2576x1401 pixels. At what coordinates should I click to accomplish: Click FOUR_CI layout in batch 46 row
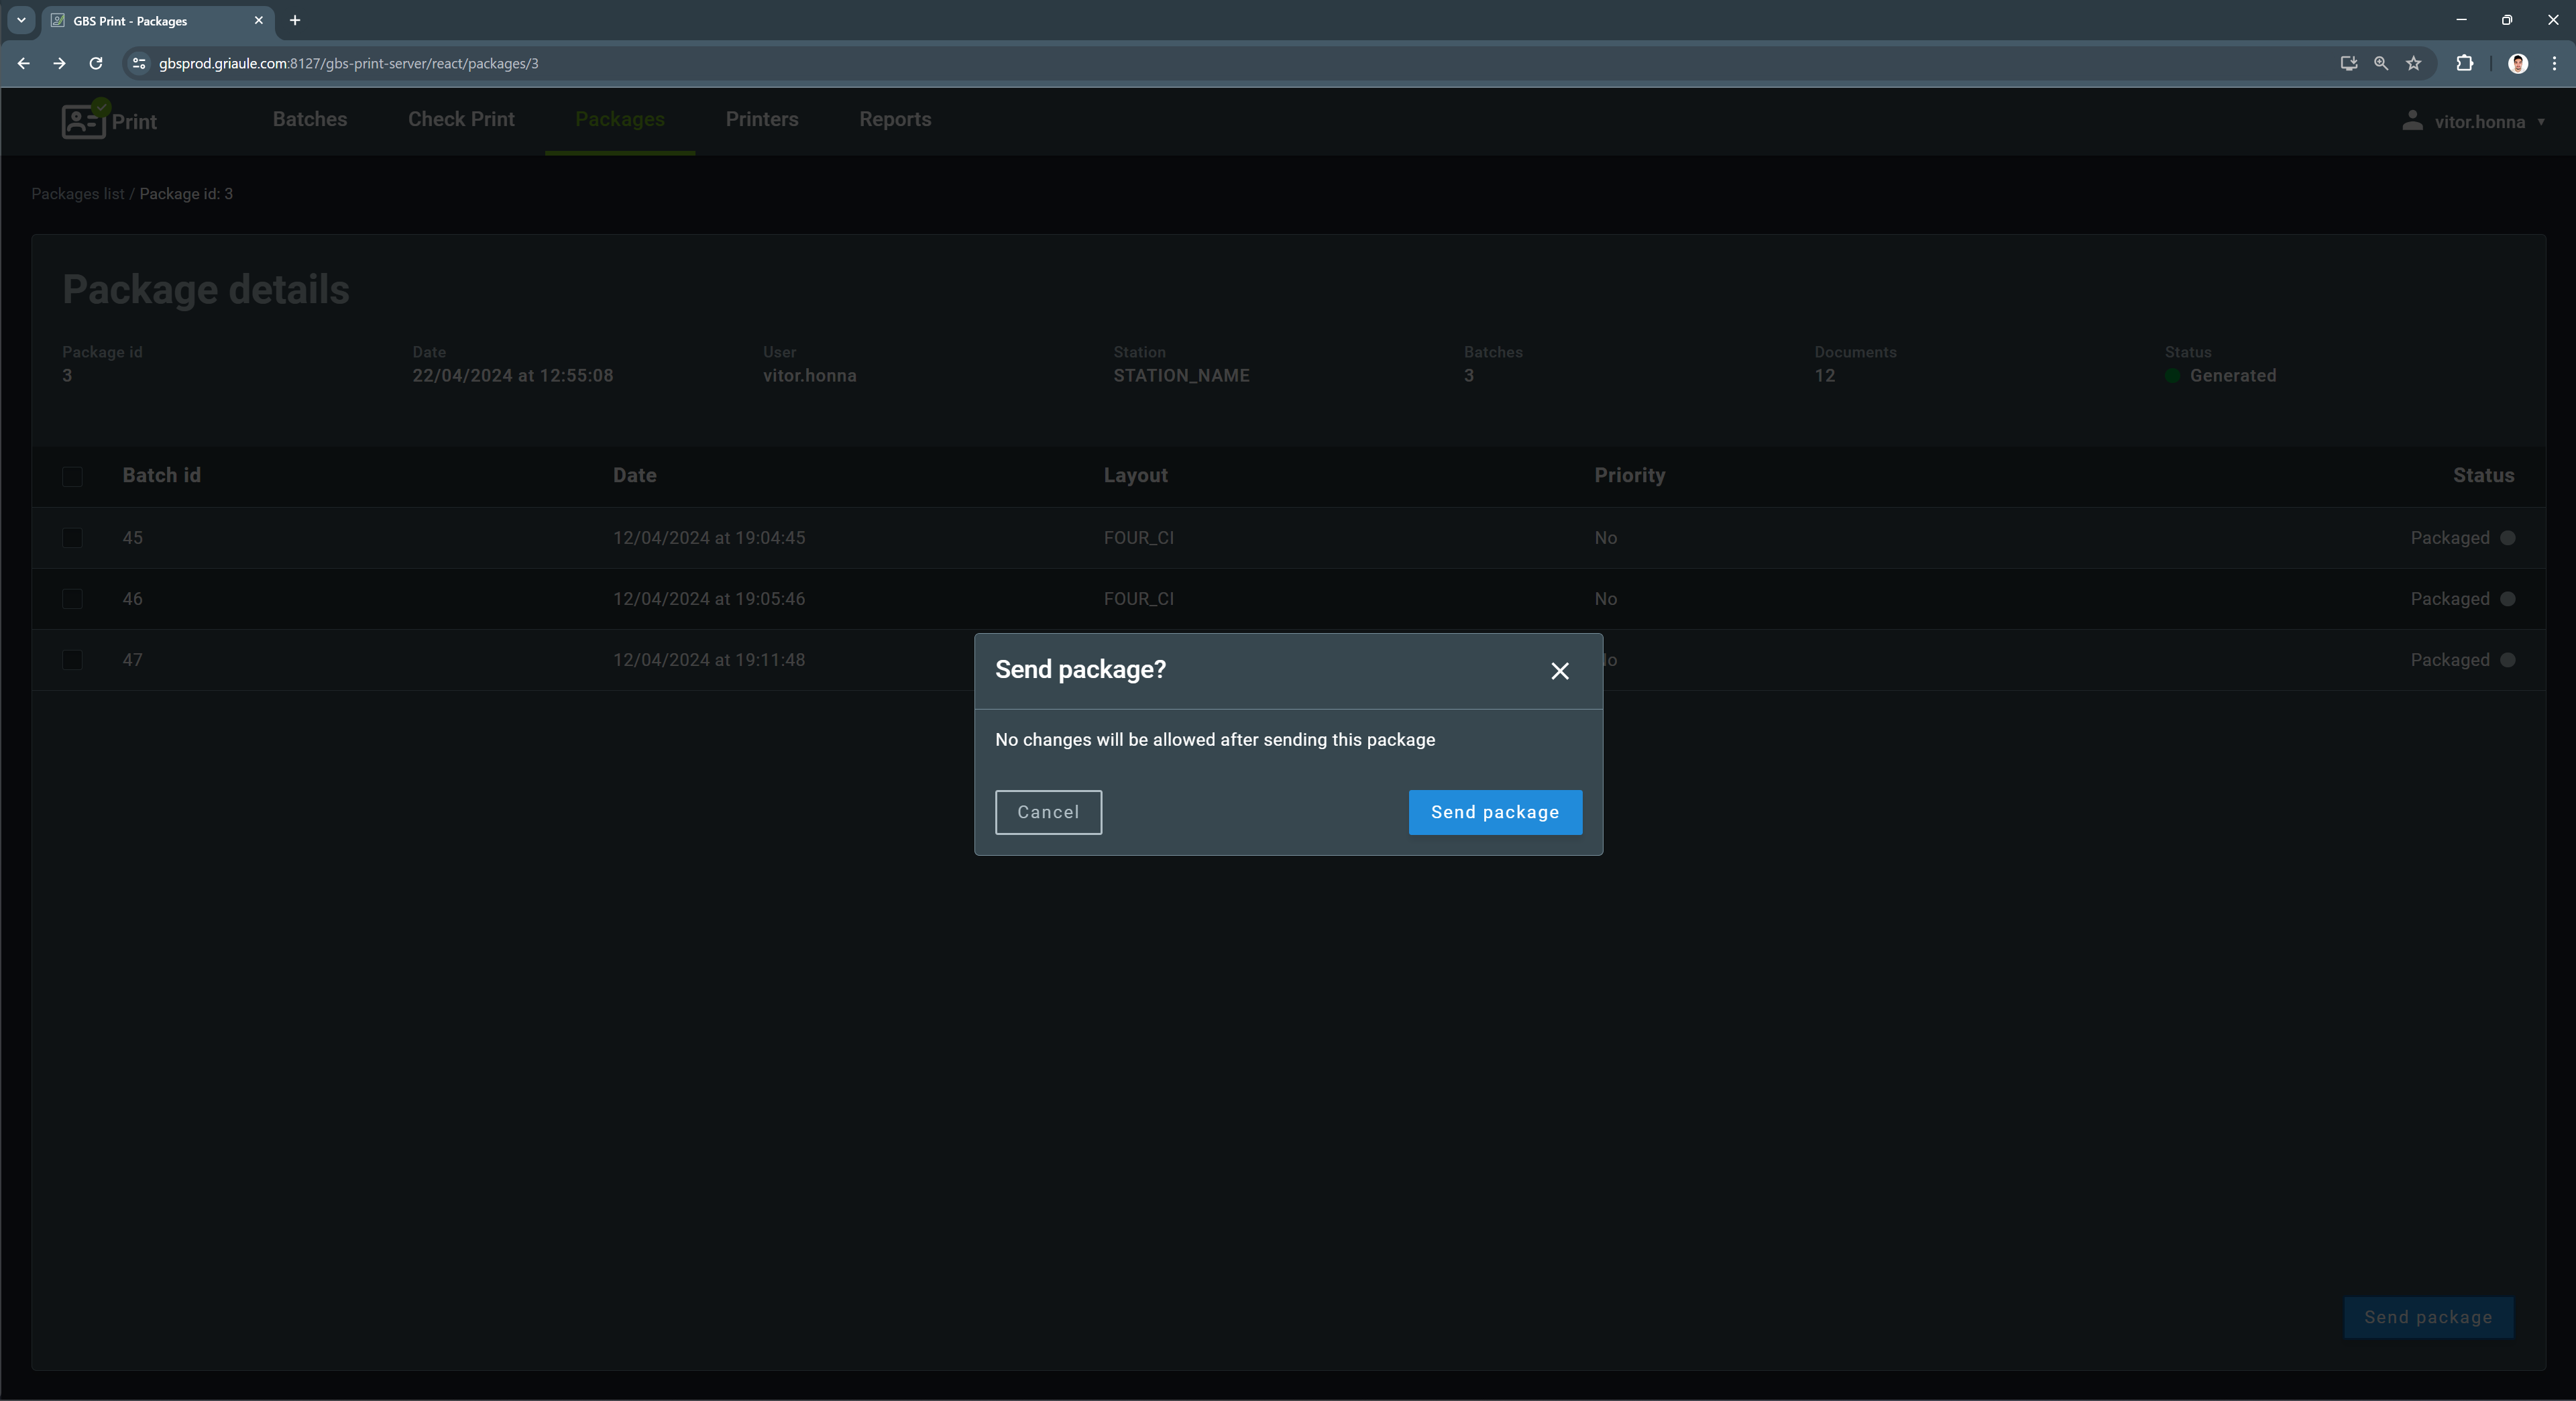click(1139, 599)
